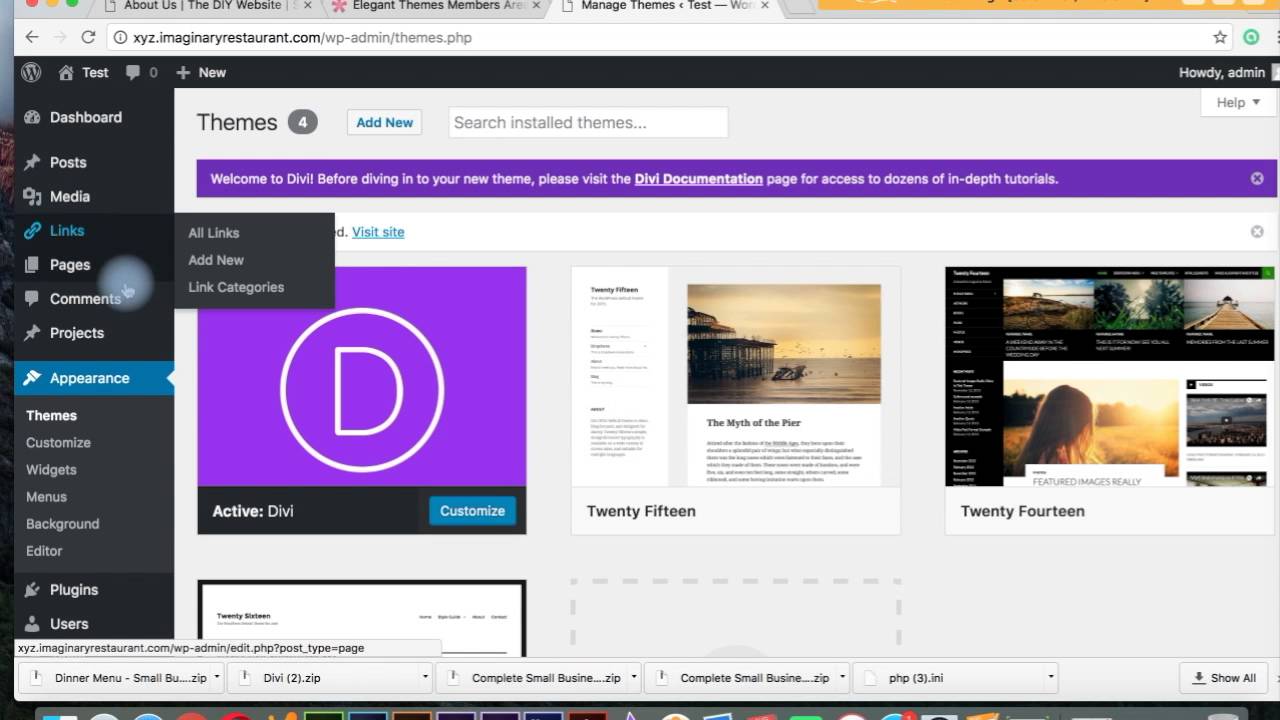The image size is (1280, 720).
Task: Click the Plugins plug icon
Action: click(32, 589)
